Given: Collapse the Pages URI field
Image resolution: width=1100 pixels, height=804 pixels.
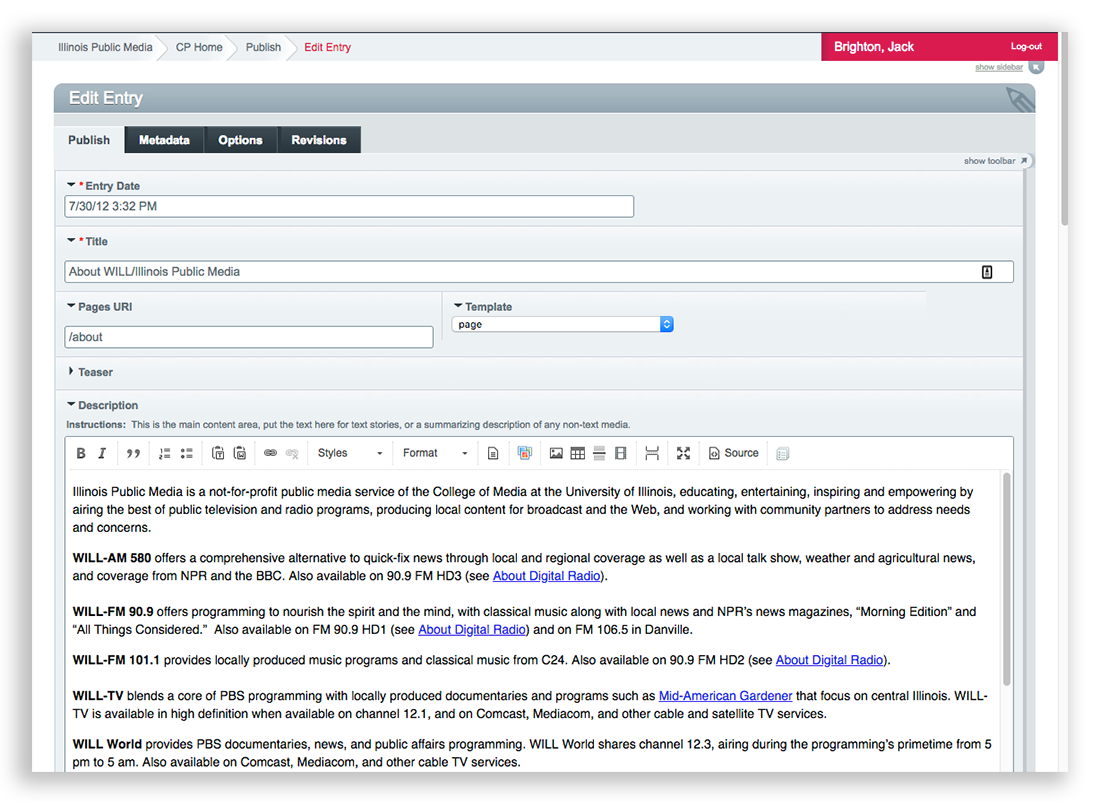Looking at the screenshot, I should coord(71,306).
